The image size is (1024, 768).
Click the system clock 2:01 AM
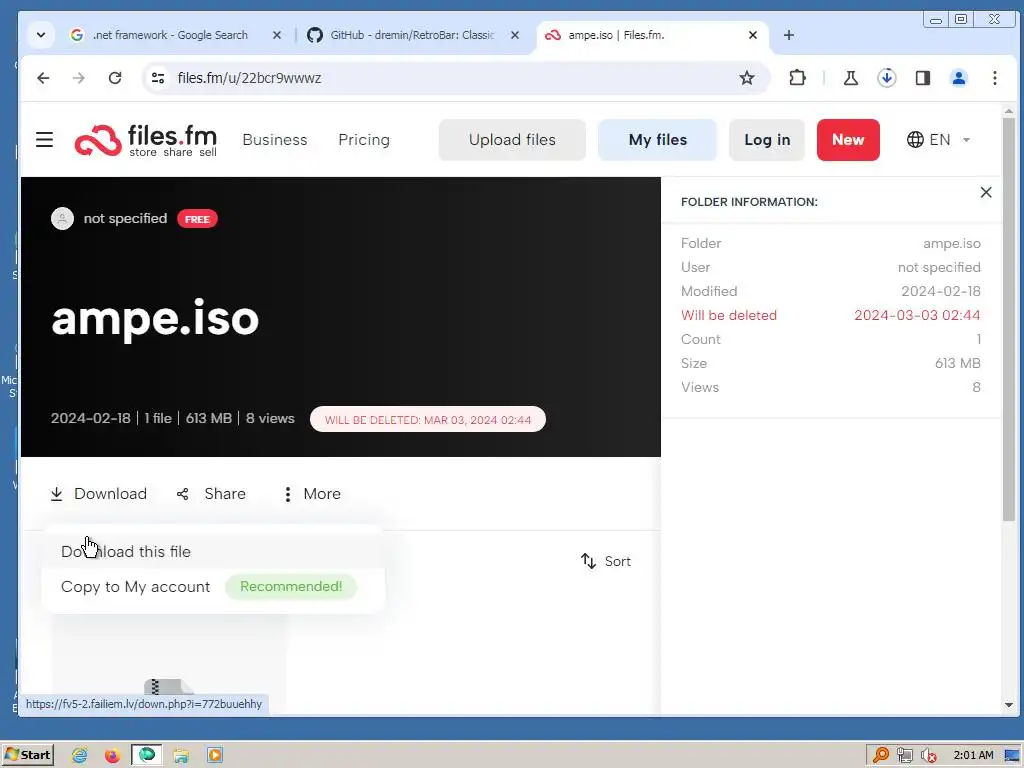[x=973, y=756]
